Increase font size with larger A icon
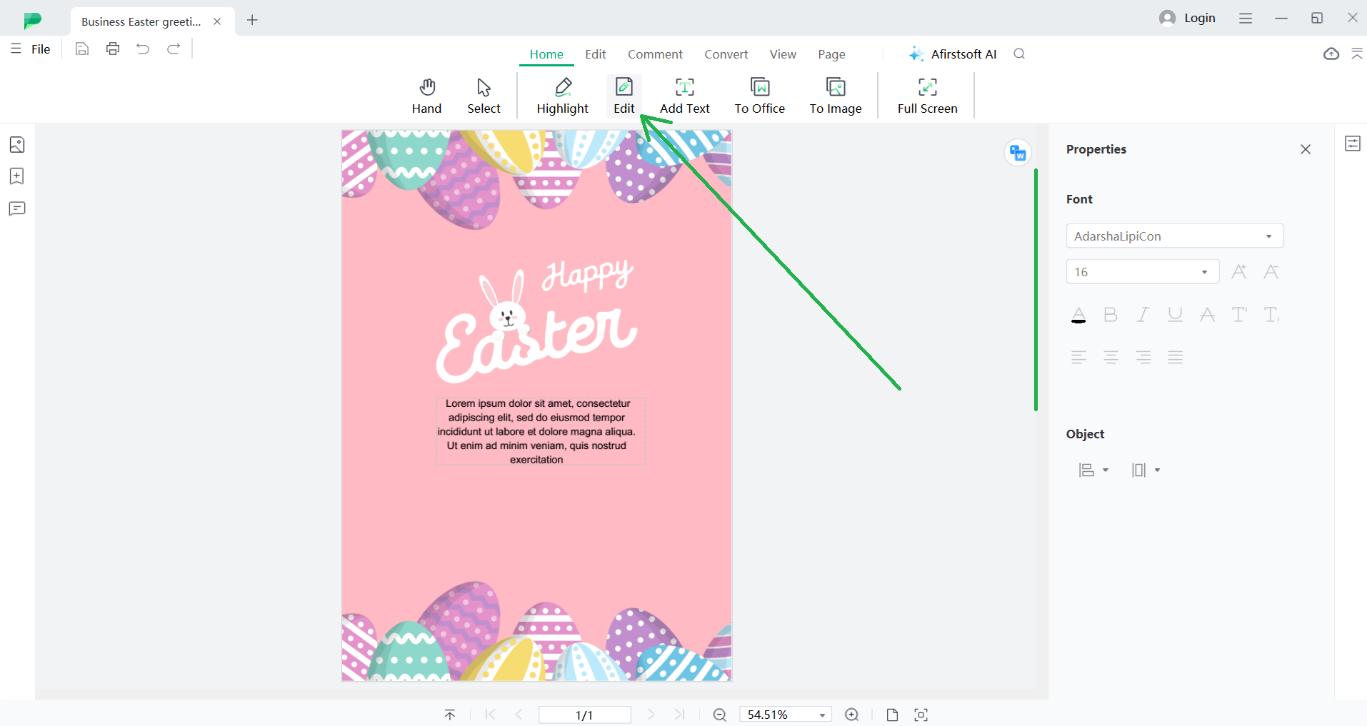 coord(1239,272)
